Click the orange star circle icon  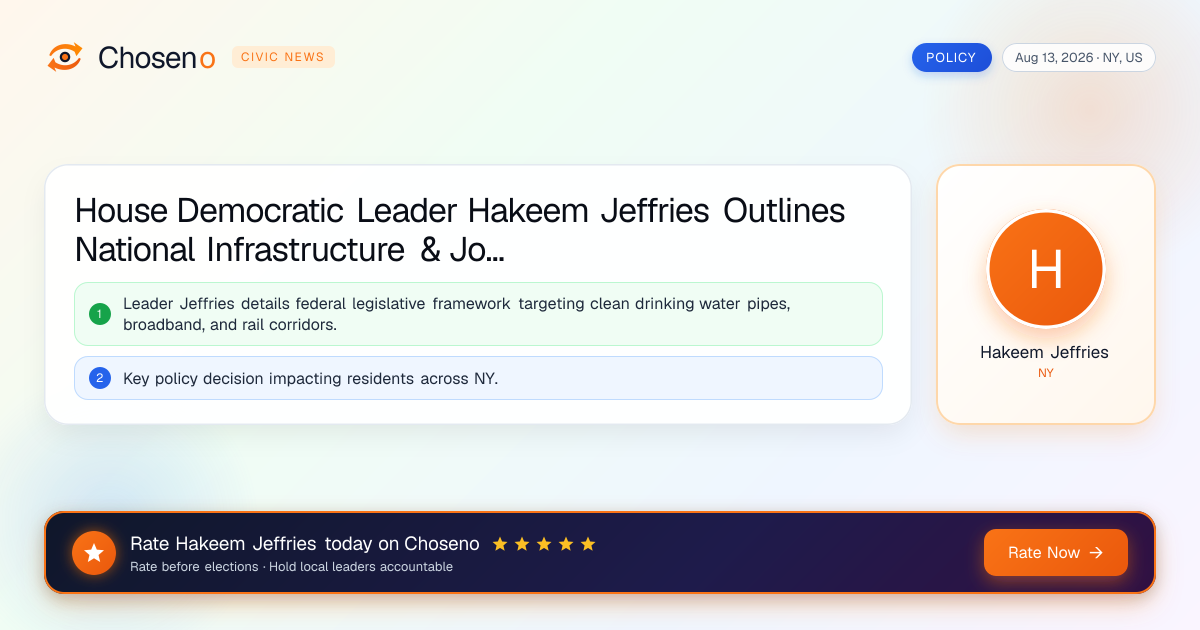pos(94,553)
